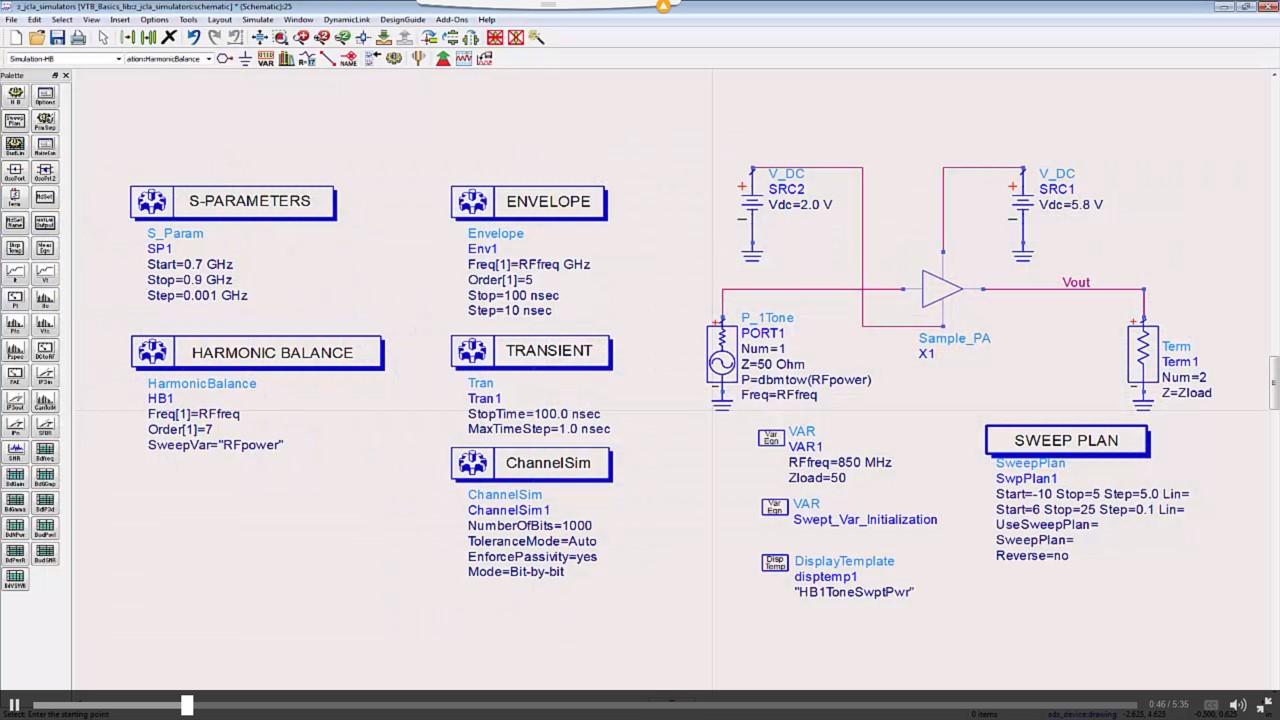
Task: Select the Term component icon in the palette
Action: click(x=15, y=197)
